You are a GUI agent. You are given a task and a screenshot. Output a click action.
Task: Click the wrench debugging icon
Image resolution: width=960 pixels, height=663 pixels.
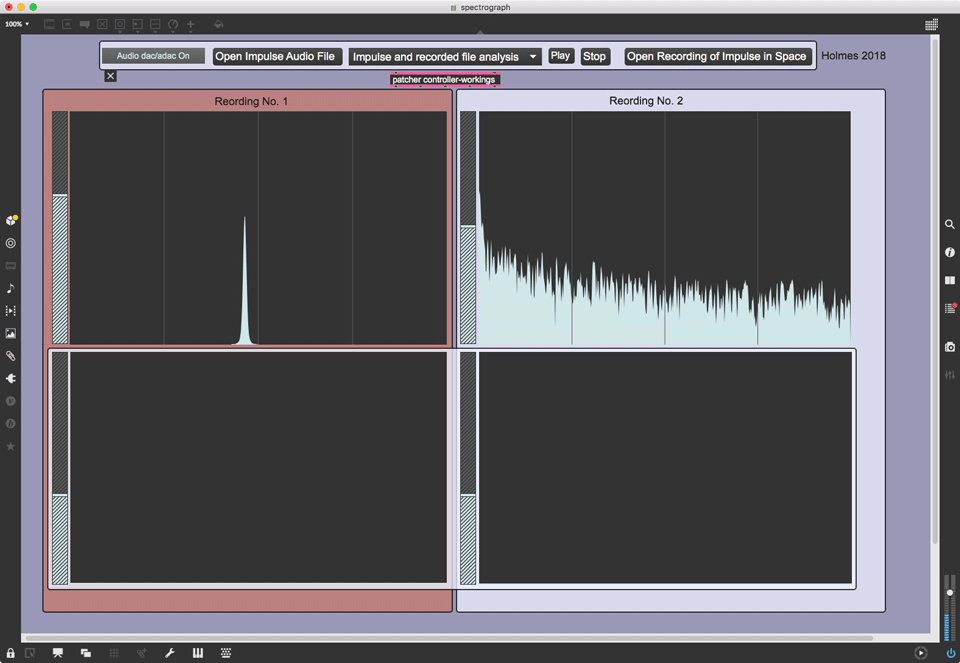pyautogui.click(x=170, y=653)
